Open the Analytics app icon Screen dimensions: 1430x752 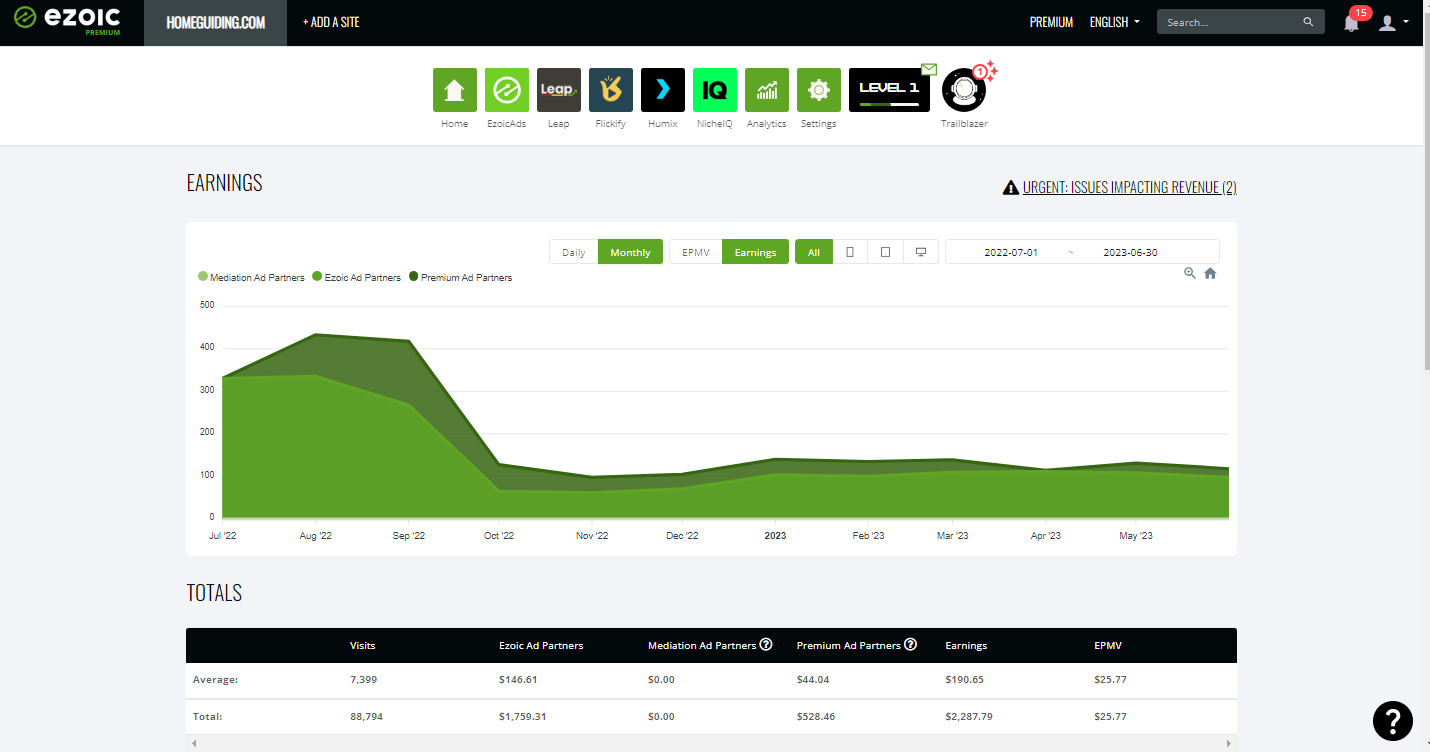coord(767,90)
